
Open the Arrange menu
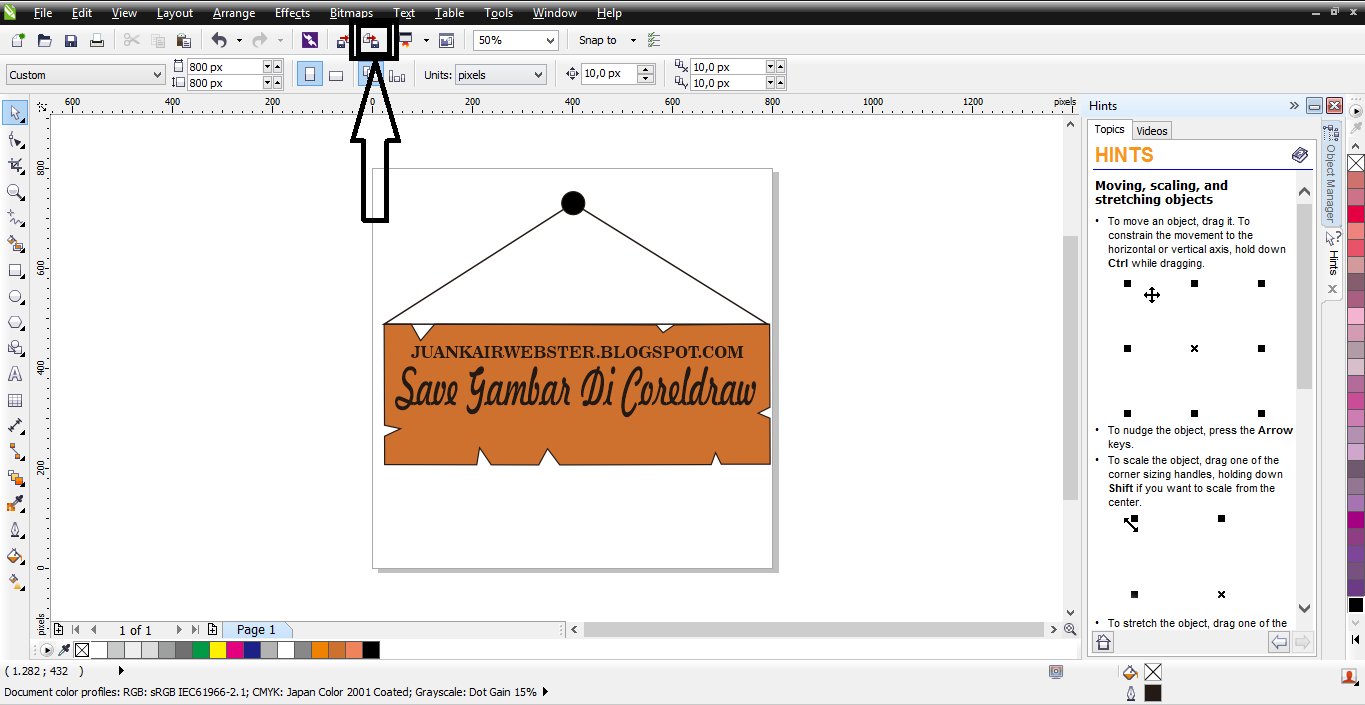point(233,13)
